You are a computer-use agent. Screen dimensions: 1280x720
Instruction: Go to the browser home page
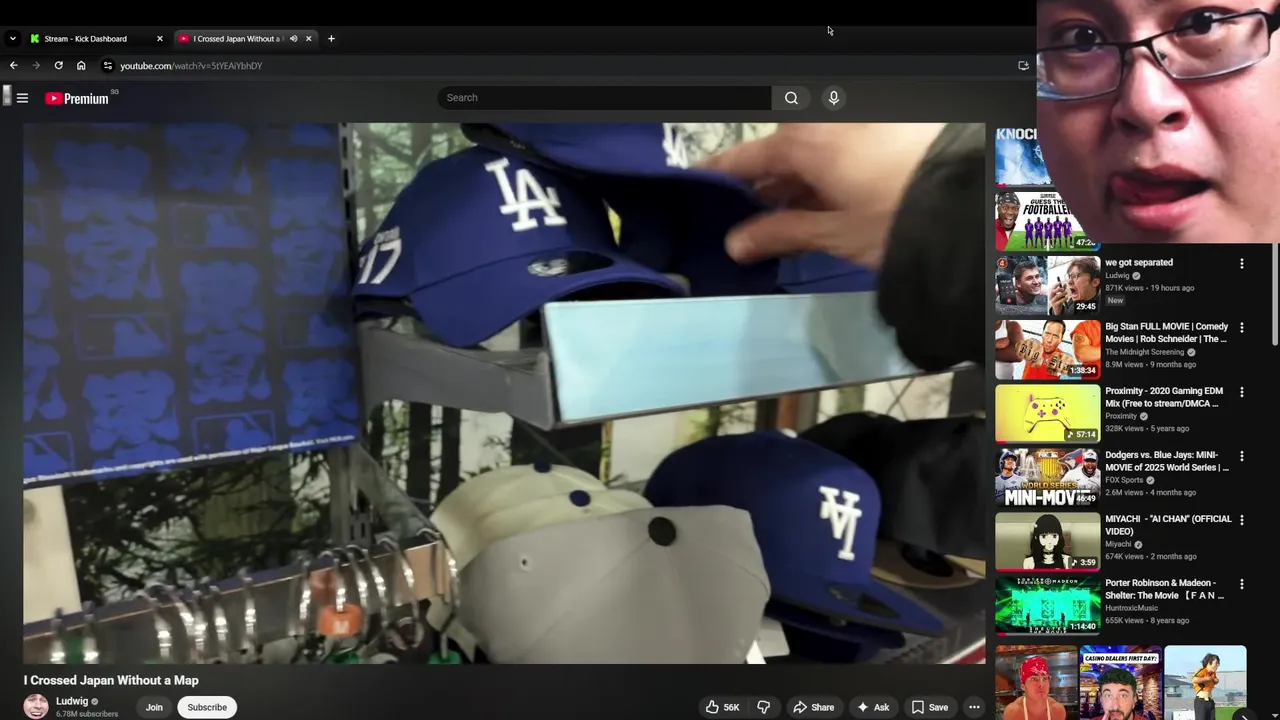[x=81, y=65]
